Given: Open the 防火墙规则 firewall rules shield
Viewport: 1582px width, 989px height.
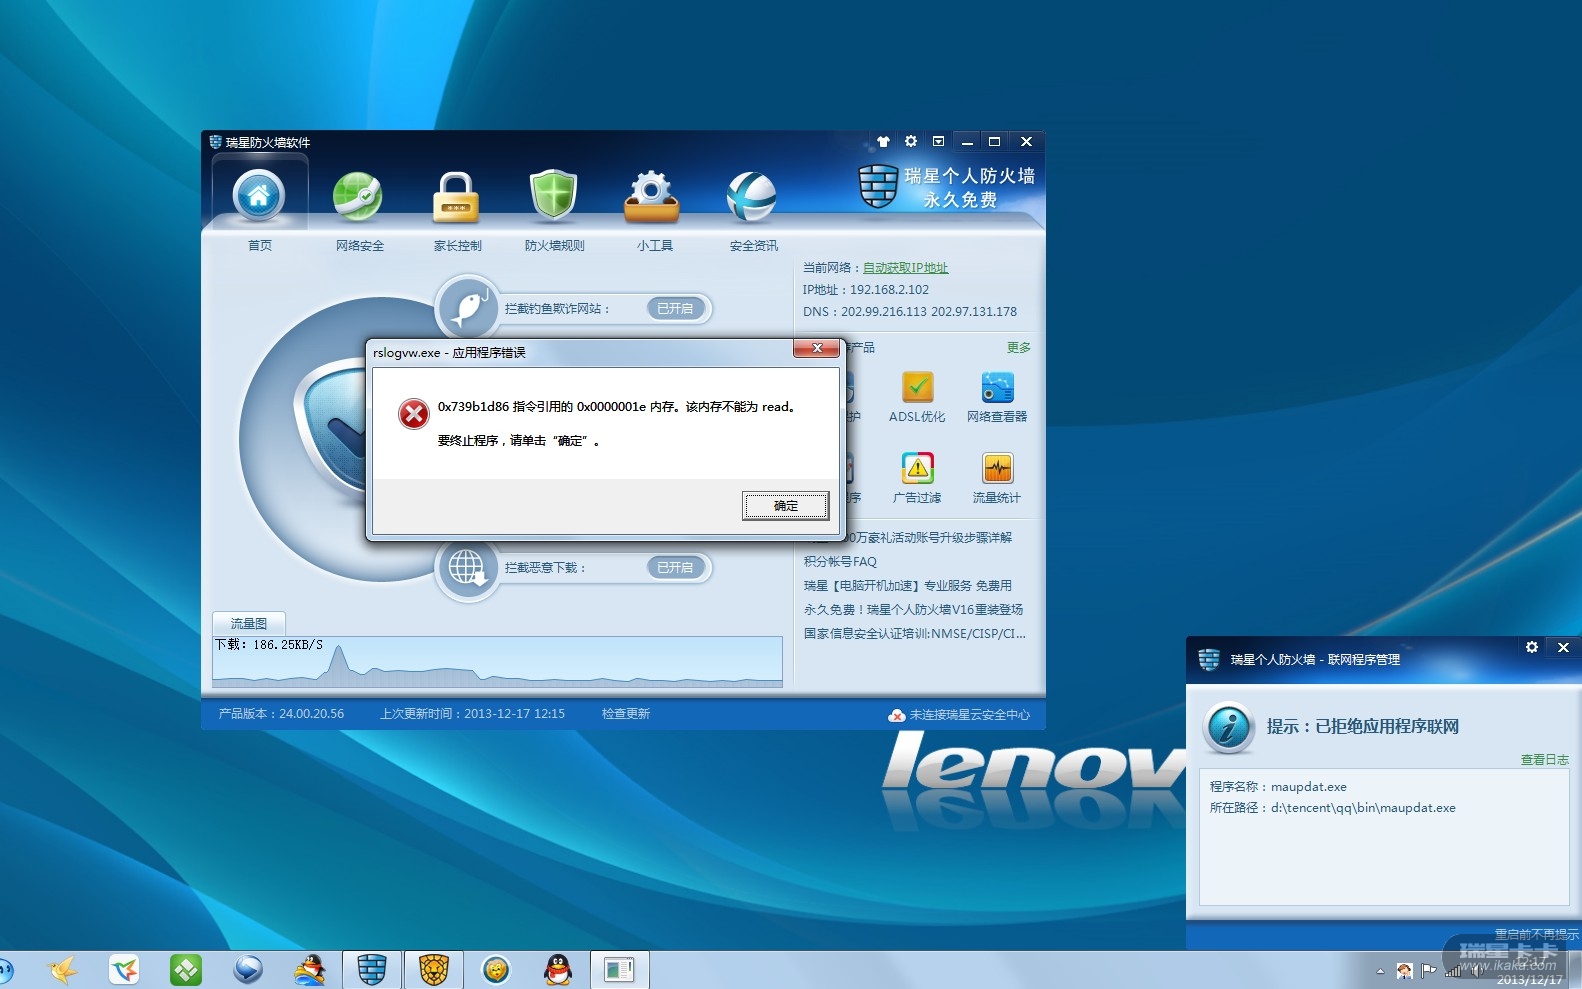Looking at the screenshot, I should [554, 194].
